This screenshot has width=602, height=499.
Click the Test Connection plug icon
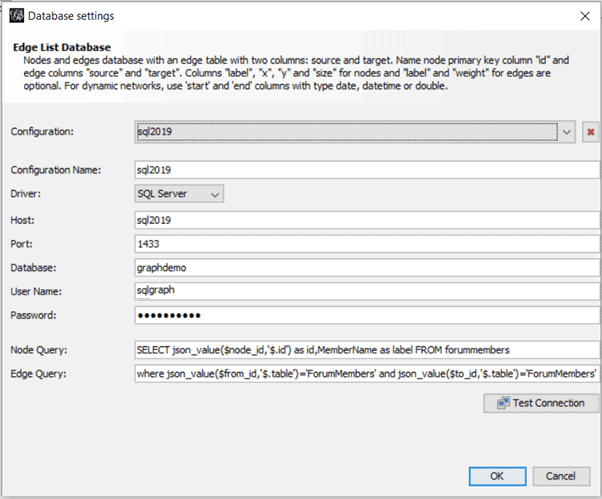[x=503, y=403]
